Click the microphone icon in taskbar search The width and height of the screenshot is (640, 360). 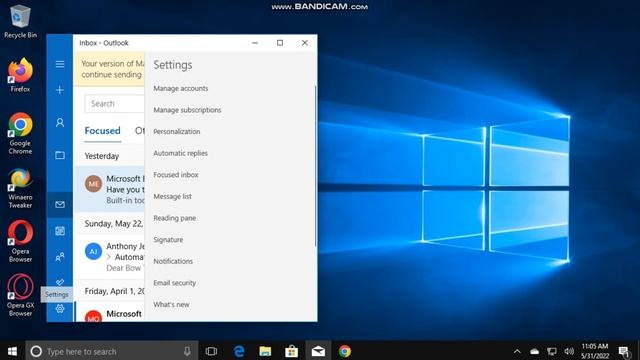(187, 351)
